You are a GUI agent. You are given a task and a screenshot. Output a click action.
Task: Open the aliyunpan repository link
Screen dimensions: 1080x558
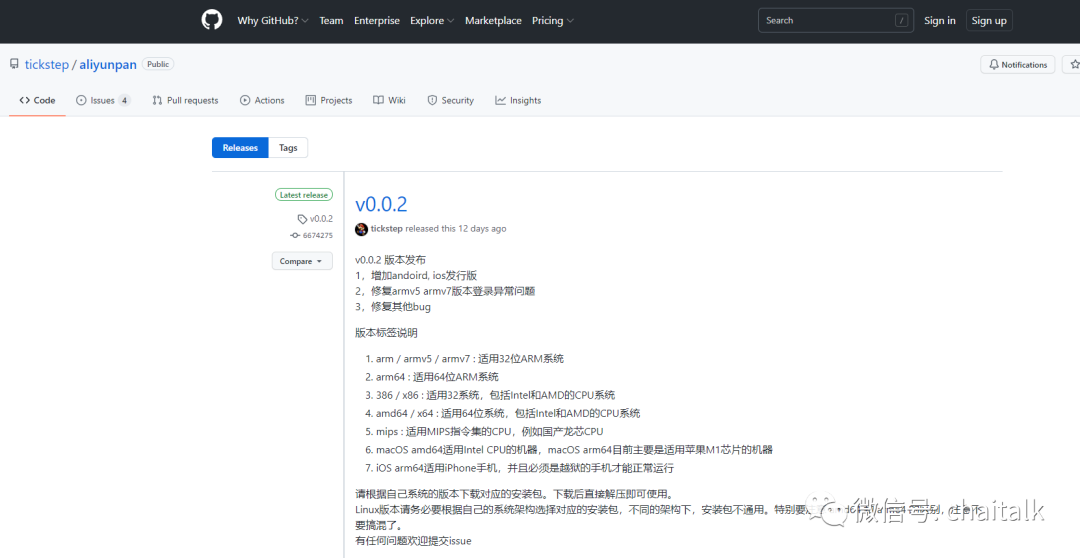click(x=107, y=65)
